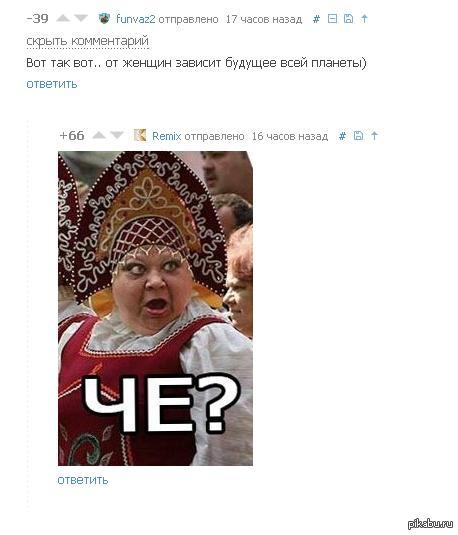Reply to funvaz2 comment 'ответить'

[x=52, y=84]
